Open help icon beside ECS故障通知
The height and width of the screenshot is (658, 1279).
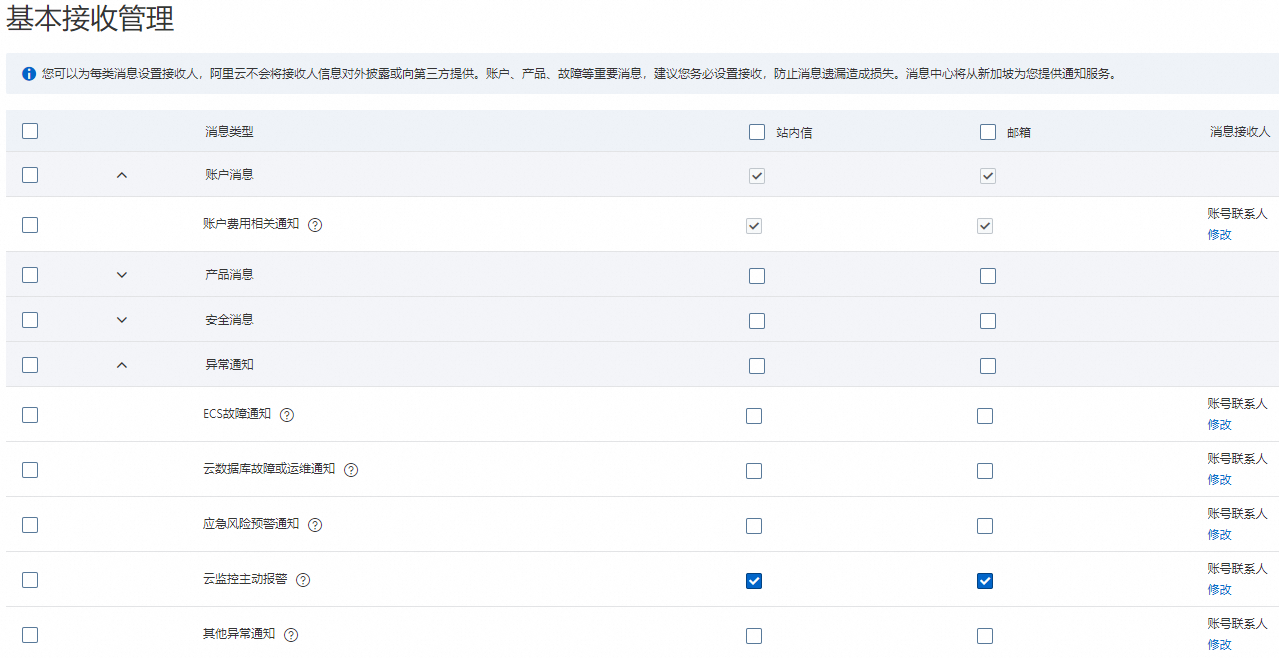click(287, 415)
